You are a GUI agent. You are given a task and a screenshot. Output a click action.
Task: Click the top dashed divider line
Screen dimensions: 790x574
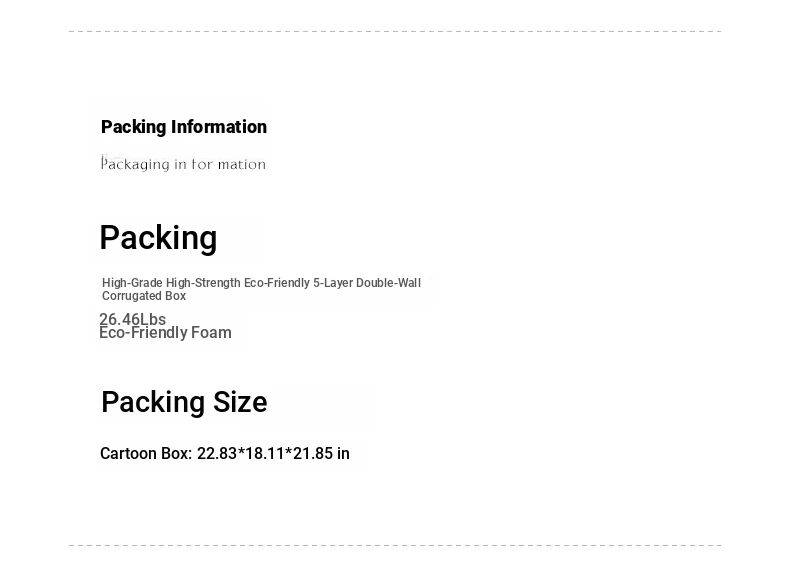[395, 31]
